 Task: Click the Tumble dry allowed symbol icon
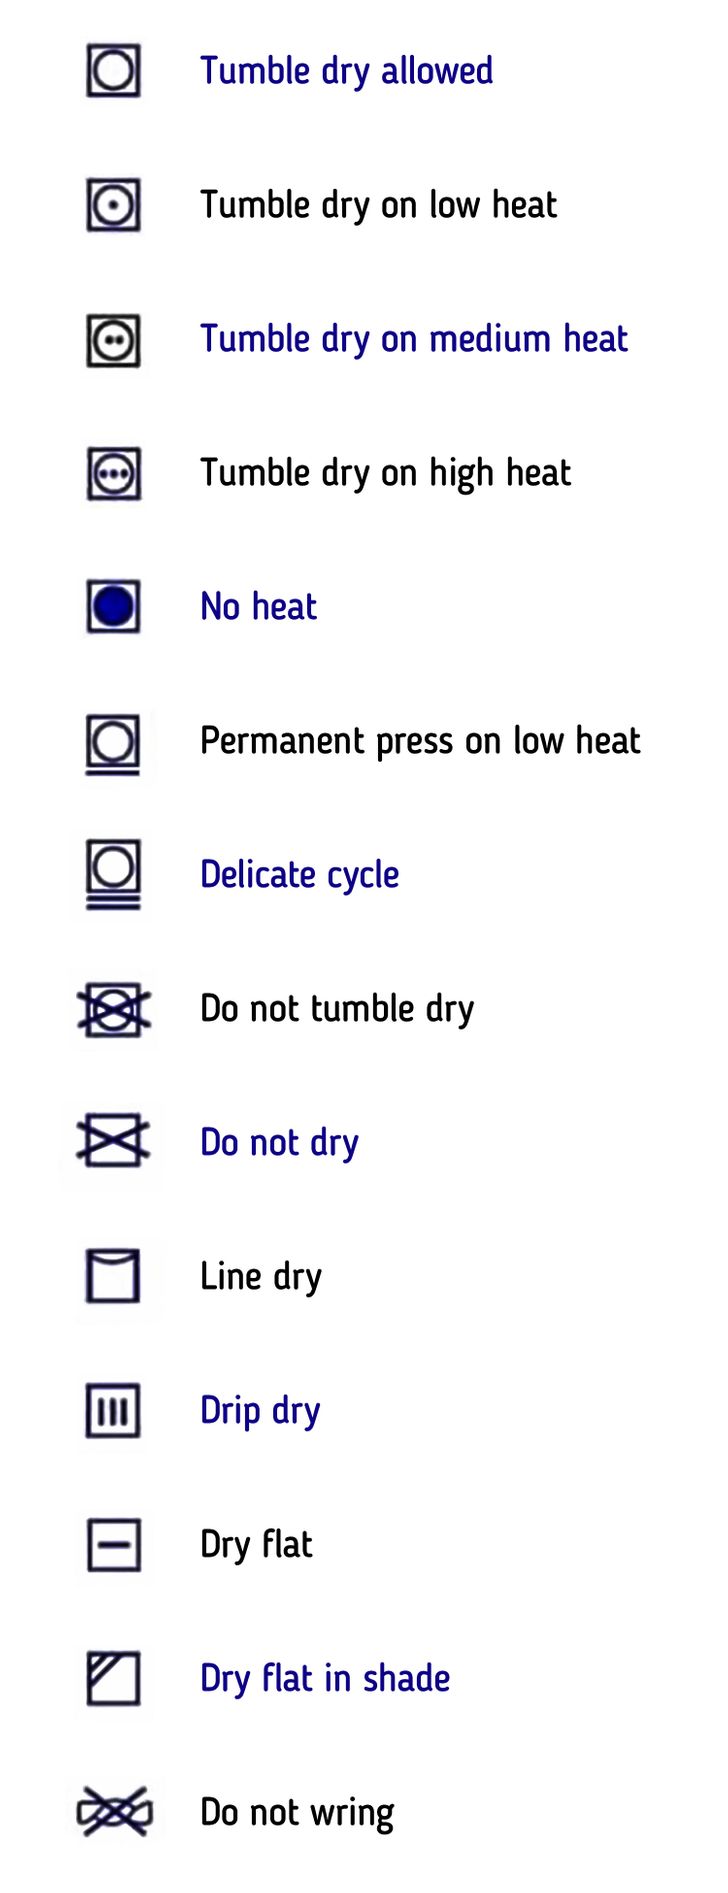click(x=113, y=71)
